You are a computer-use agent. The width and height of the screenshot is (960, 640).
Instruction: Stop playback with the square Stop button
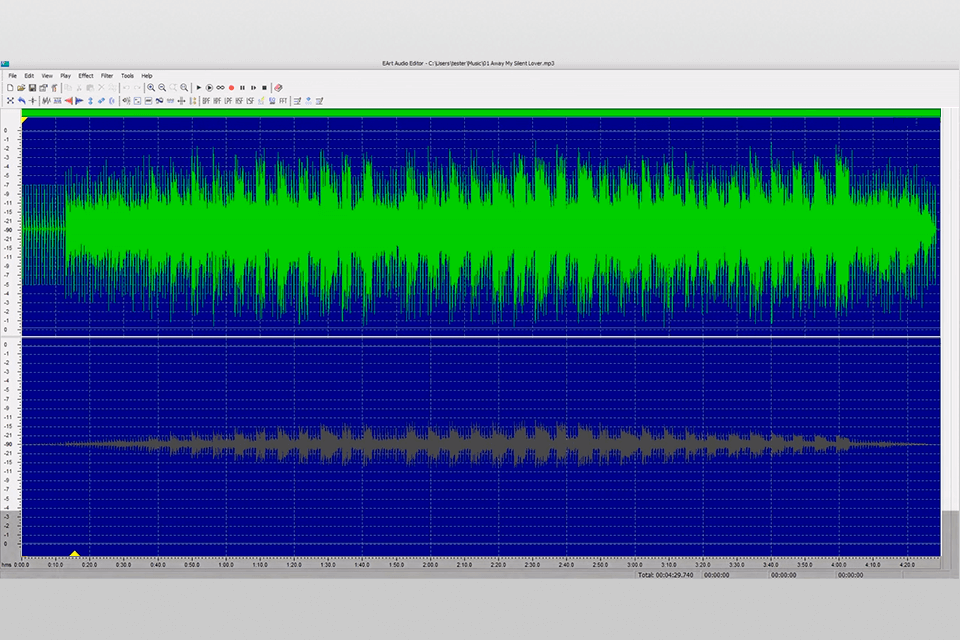tap(264, 88)
